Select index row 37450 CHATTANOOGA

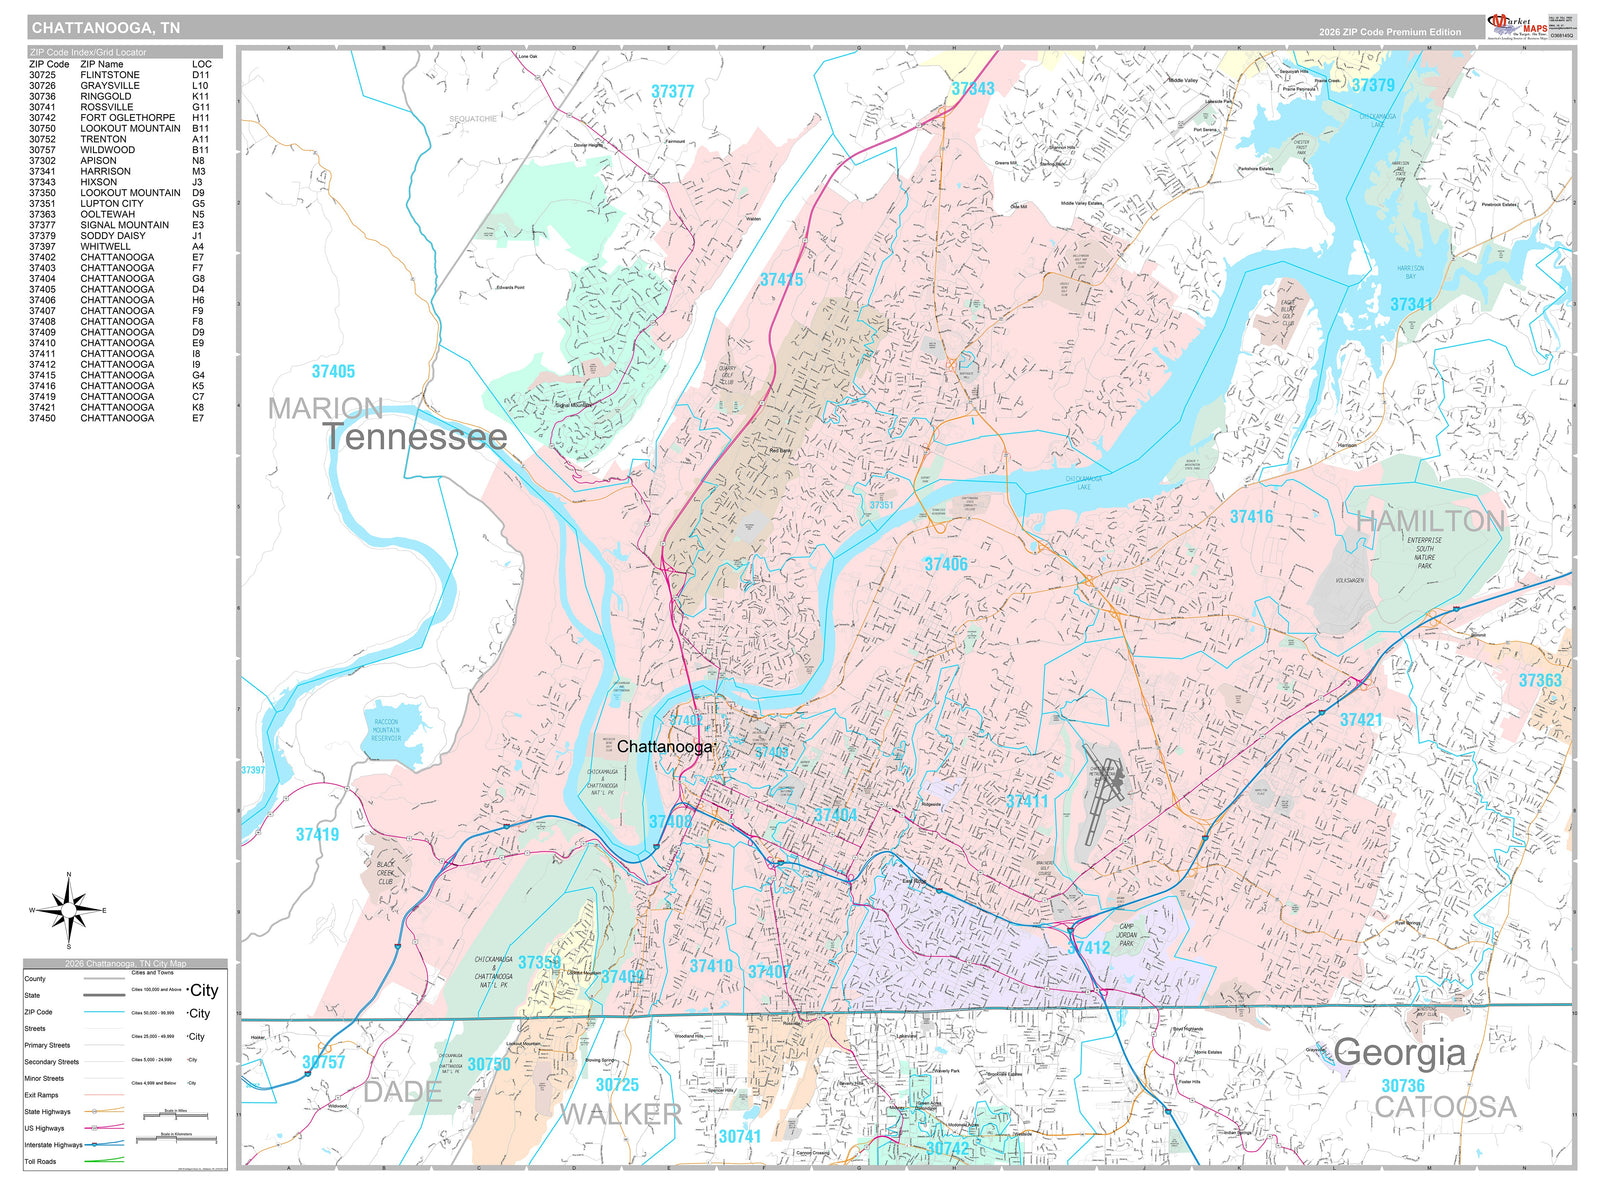(x=120, y=418)
